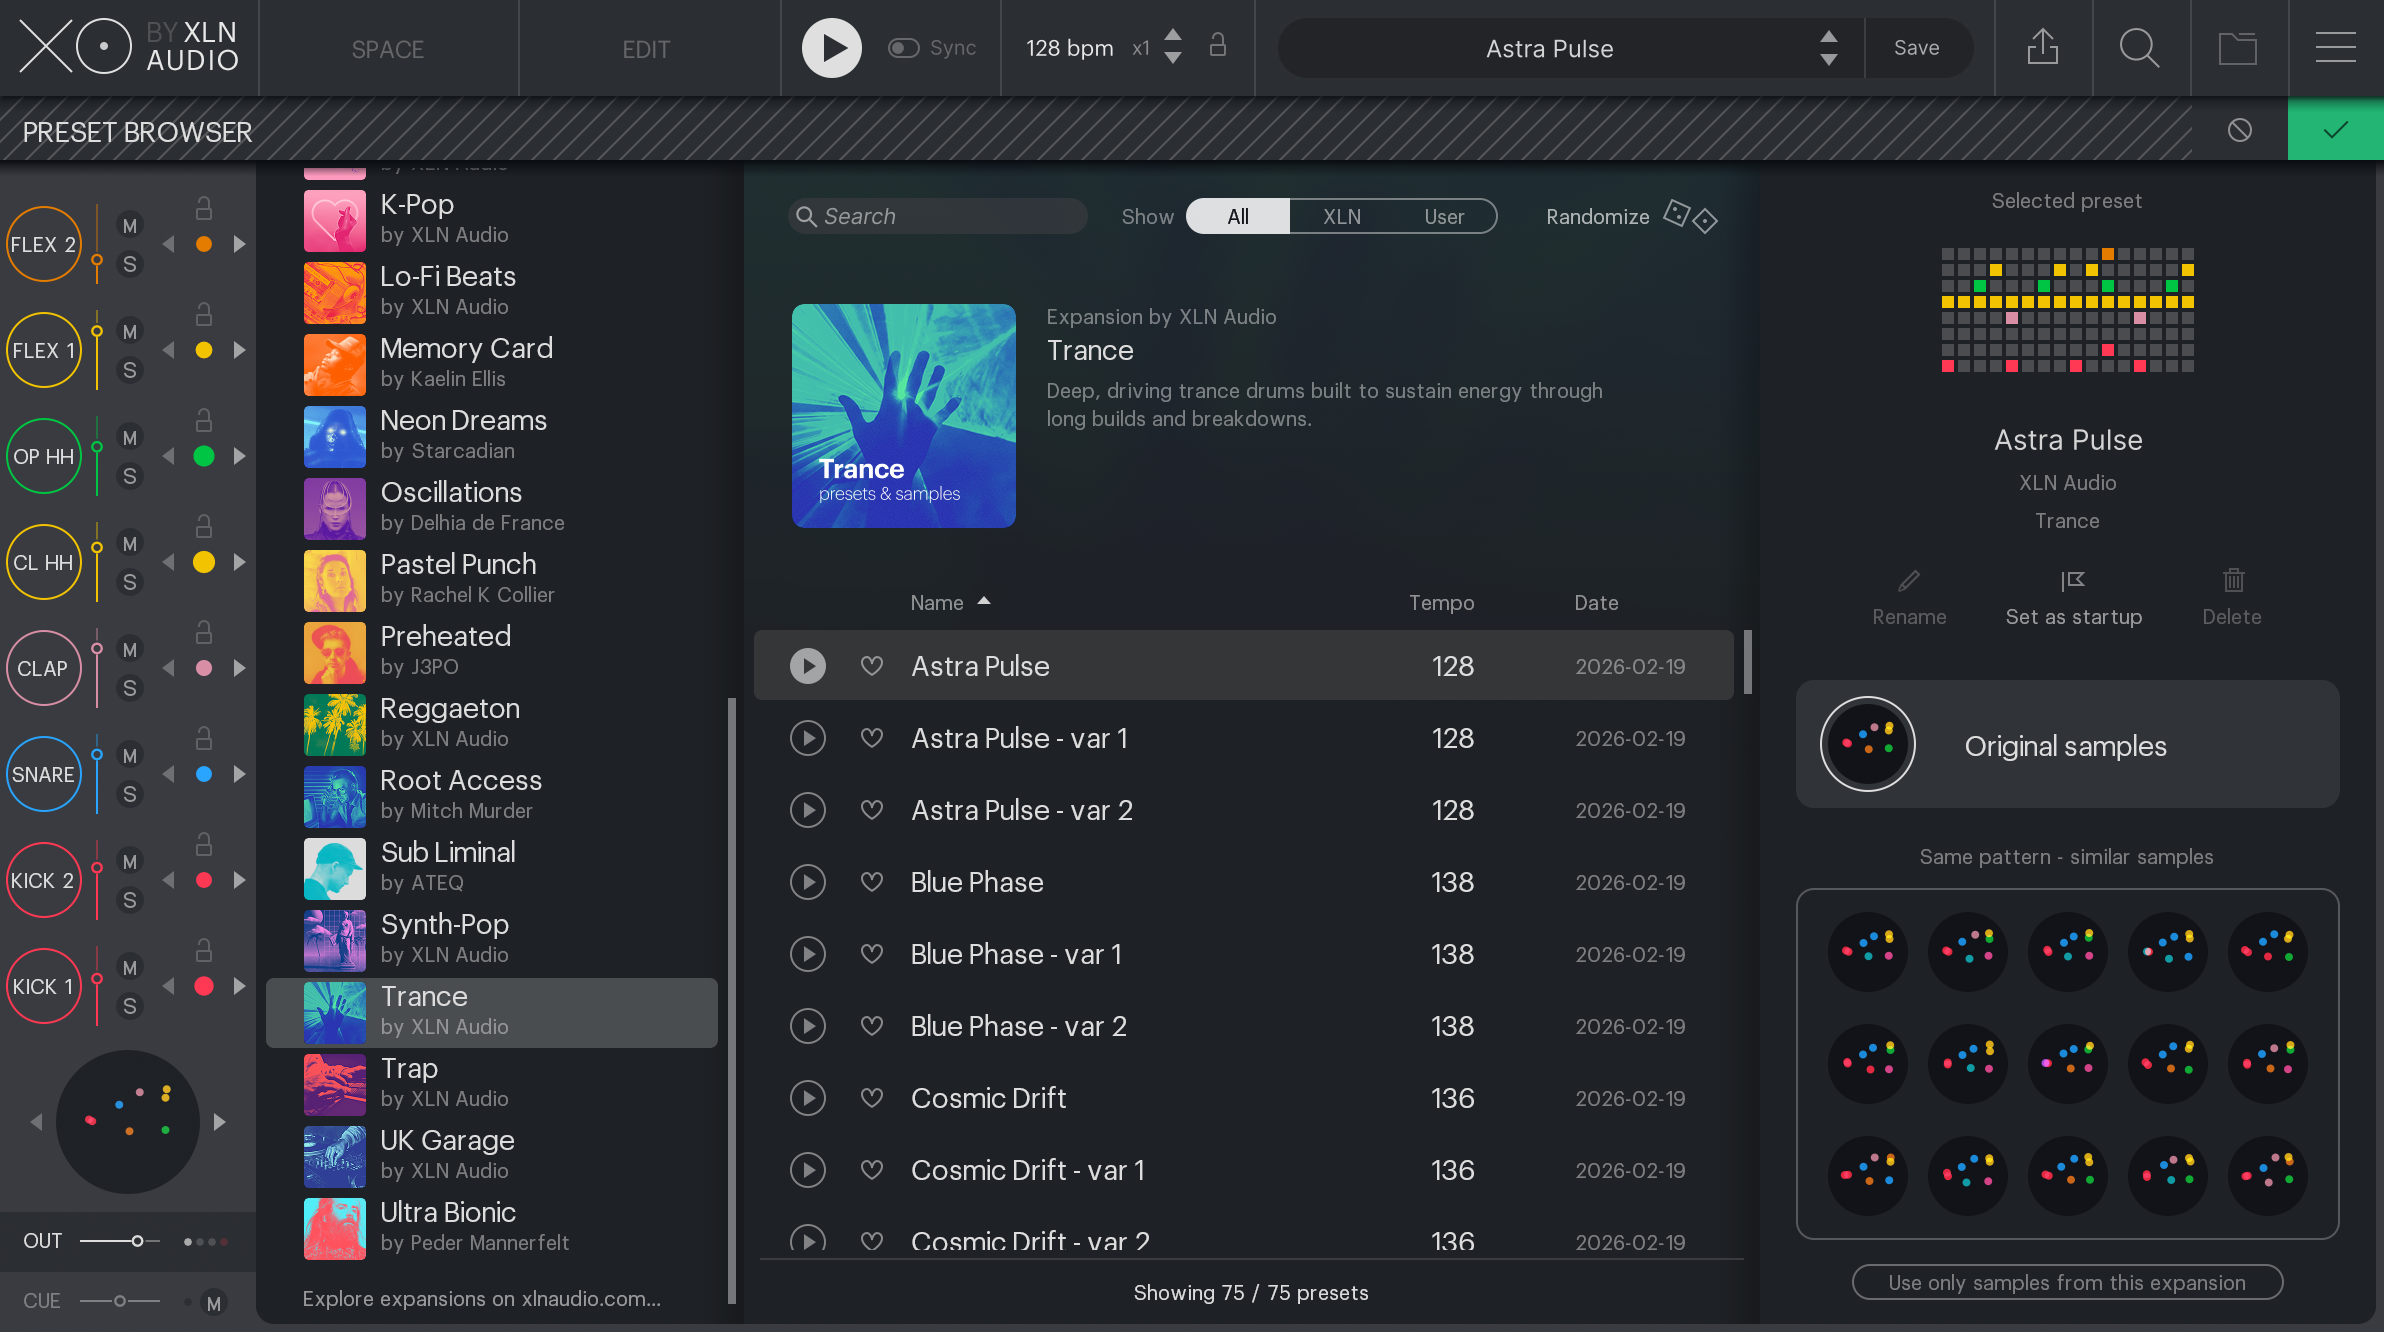
Task: Open the Astra Pulse preset selector arrows
Action: click(x=1828, y=48)
